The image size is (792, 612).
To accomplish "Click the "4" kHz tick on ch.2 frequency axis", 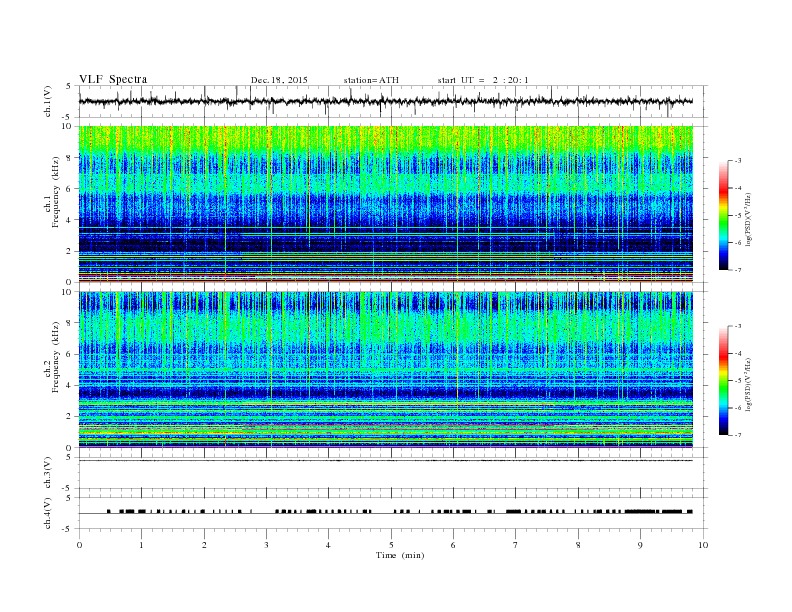I will point(70,385).
